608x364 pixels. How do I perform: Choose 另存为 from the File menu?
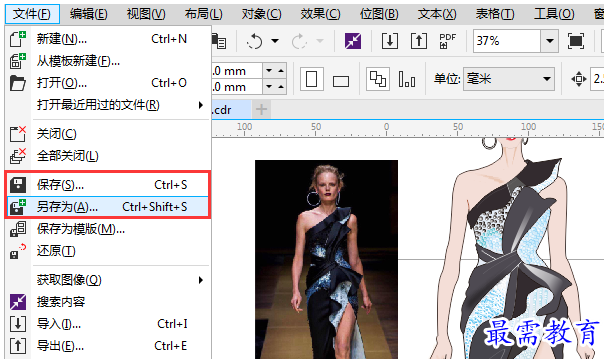[108, 207]
